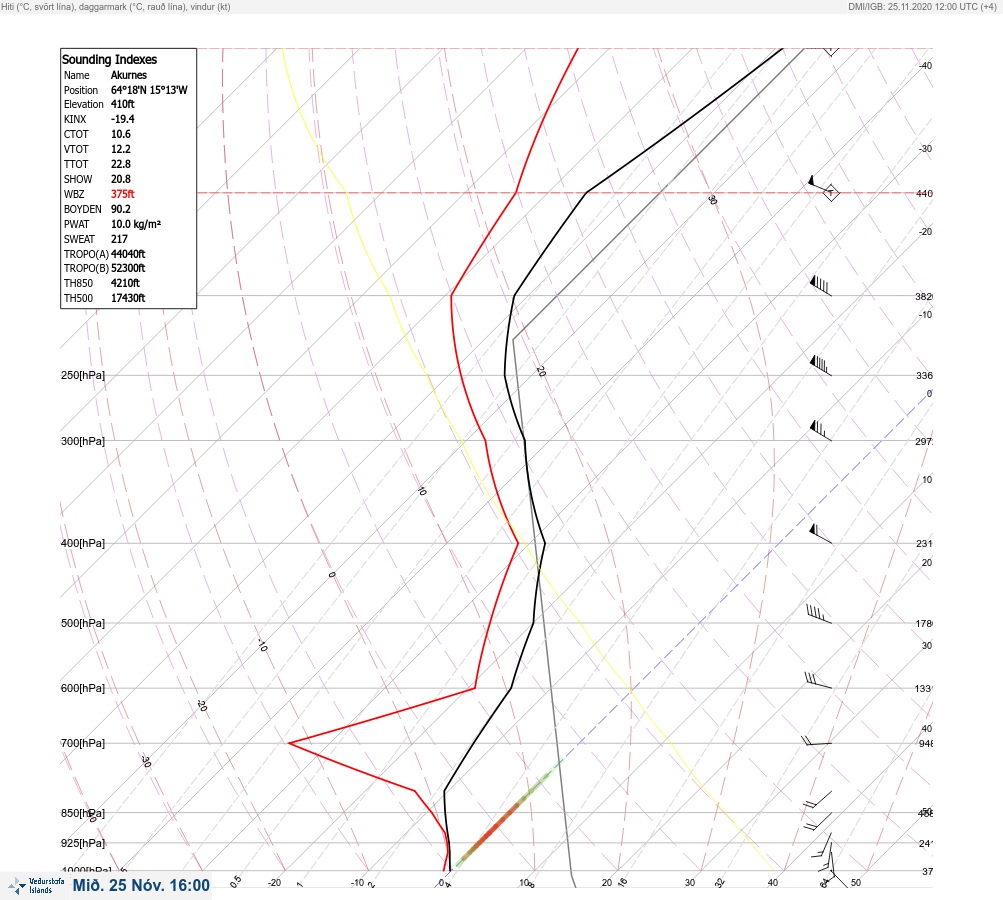The image size is (1003, 900).
Task: Click the Veðurstofa Íslands logo
Action: [x=36, y=886]
